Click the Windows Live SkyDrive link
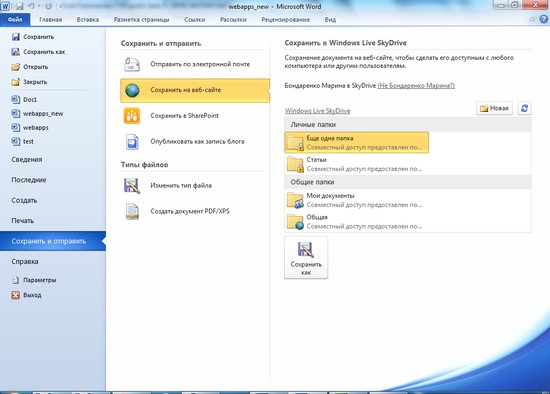The image size is (550, 394). [x=317, y=111]
